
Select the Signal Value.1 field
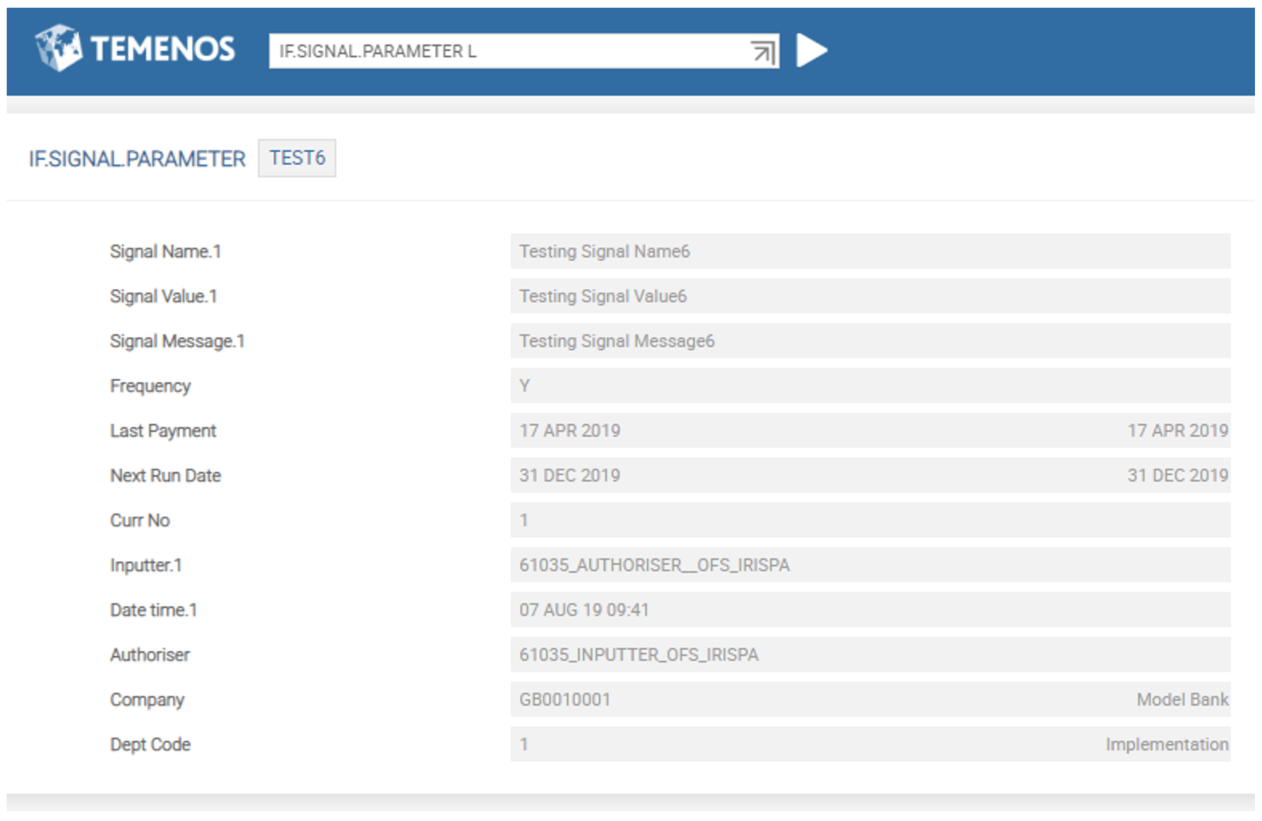click(868, 297)
